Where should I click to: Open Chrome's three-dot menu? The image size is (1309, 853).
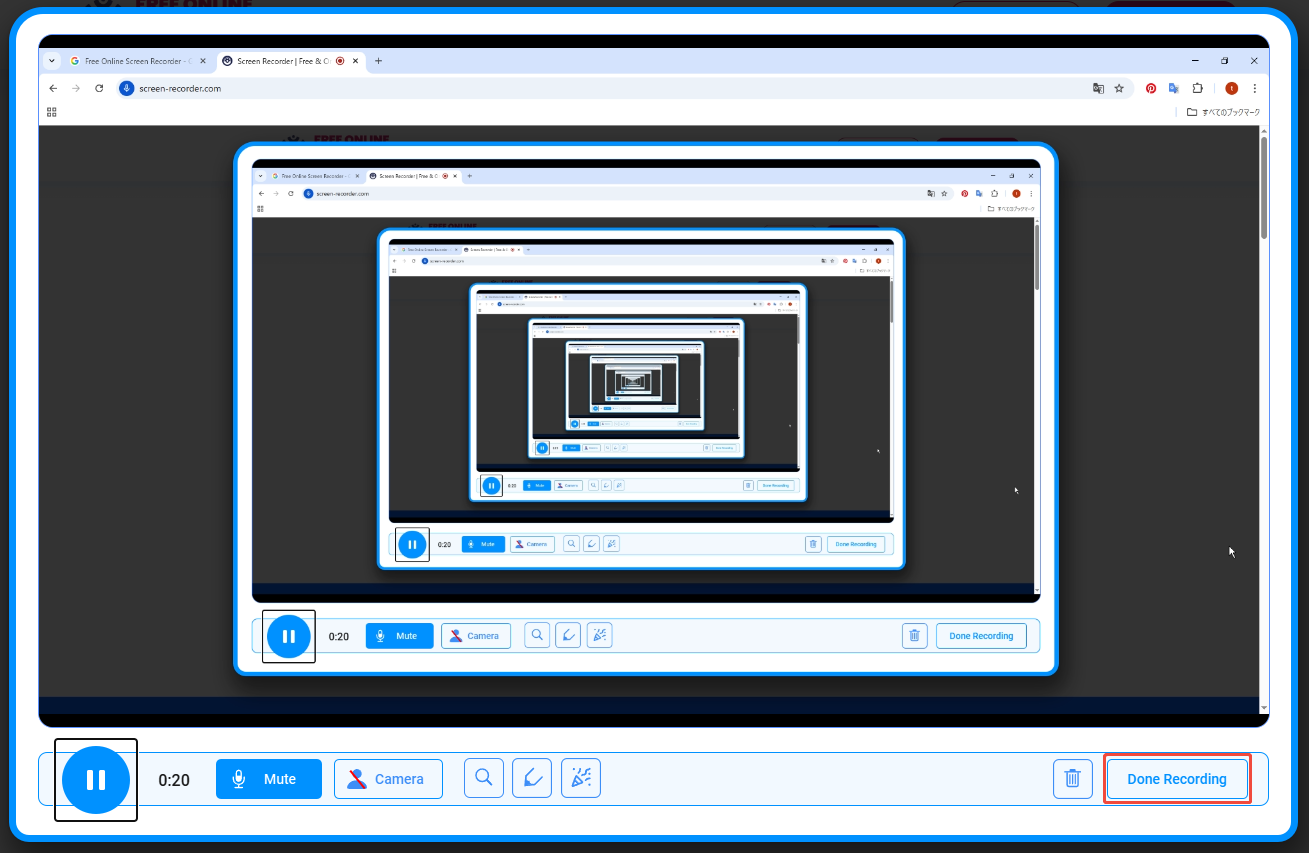point(1255,88)
